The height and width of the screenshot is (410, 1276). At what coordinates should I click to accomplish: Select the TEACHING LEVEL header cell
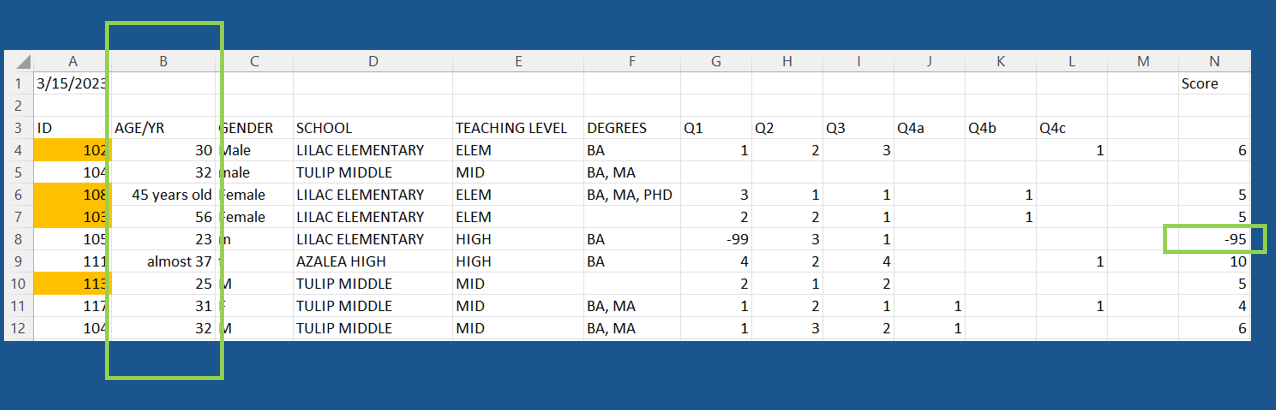517,128
